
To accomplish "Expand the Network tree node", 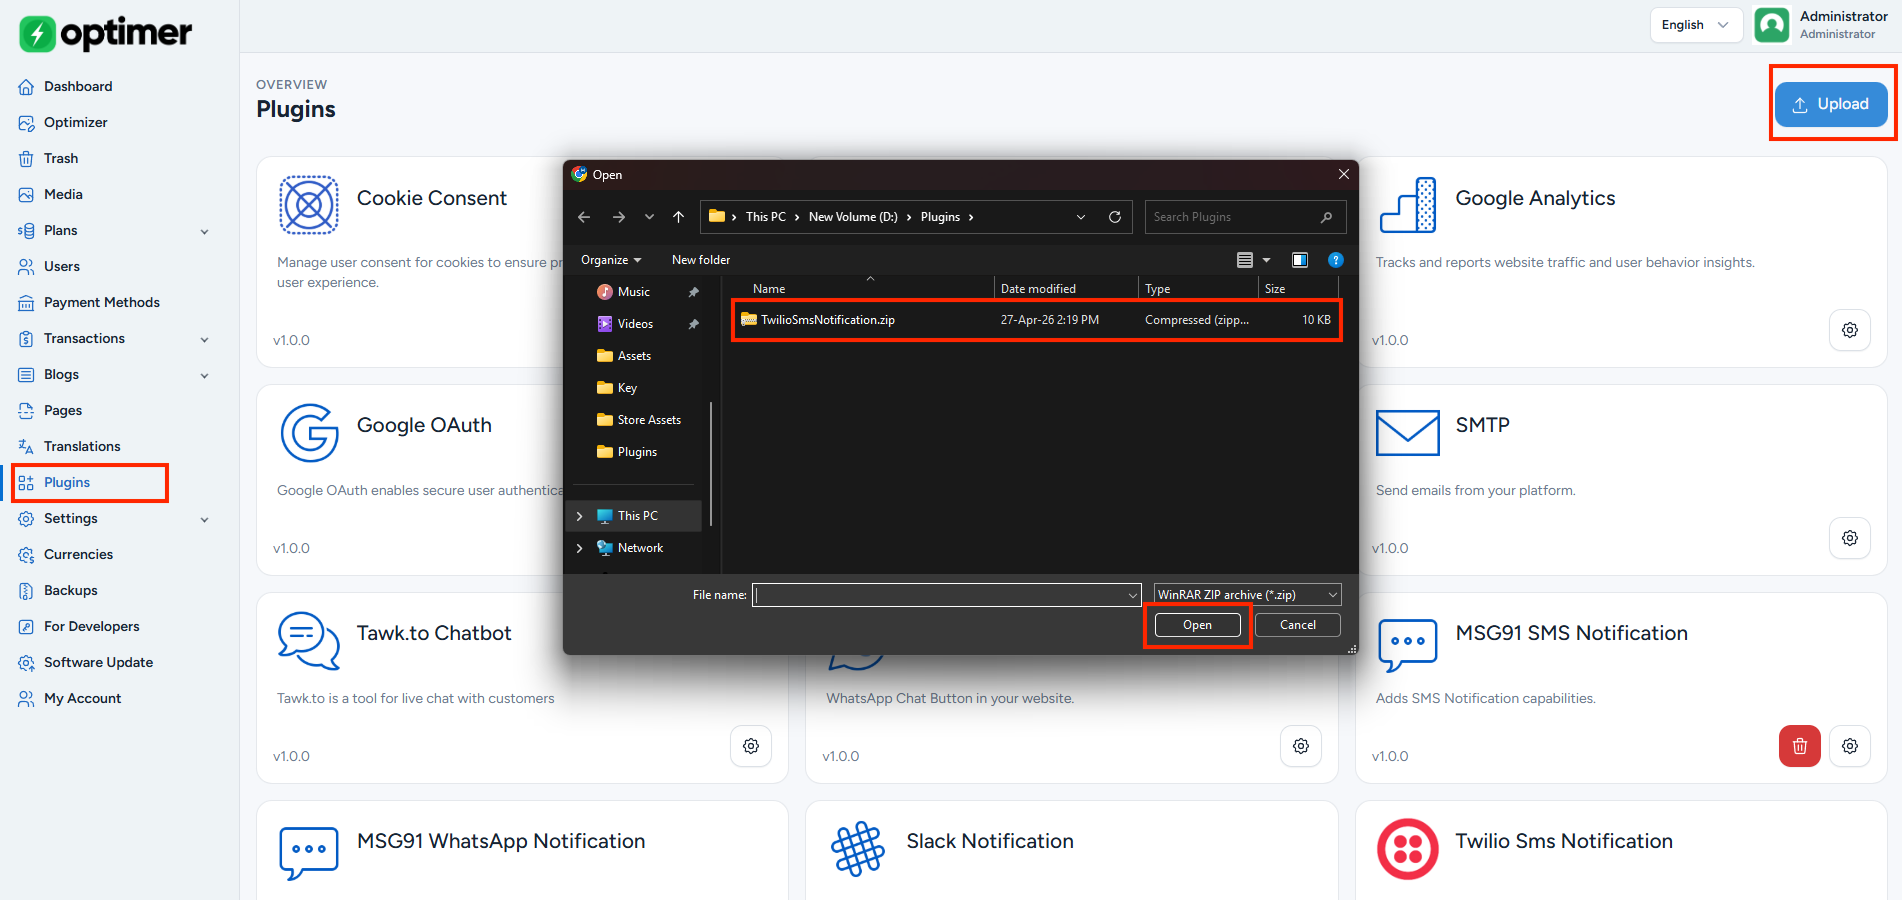I will pos(580,548).
